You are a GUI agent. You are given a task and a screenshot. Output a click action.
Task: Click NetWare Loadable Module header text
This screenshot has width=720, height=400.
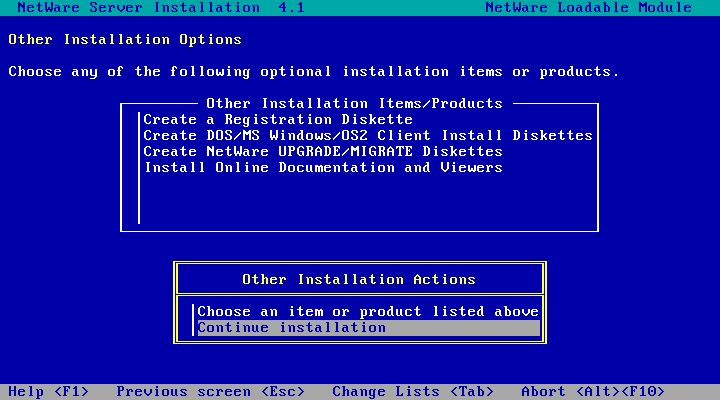coord(588,8)
